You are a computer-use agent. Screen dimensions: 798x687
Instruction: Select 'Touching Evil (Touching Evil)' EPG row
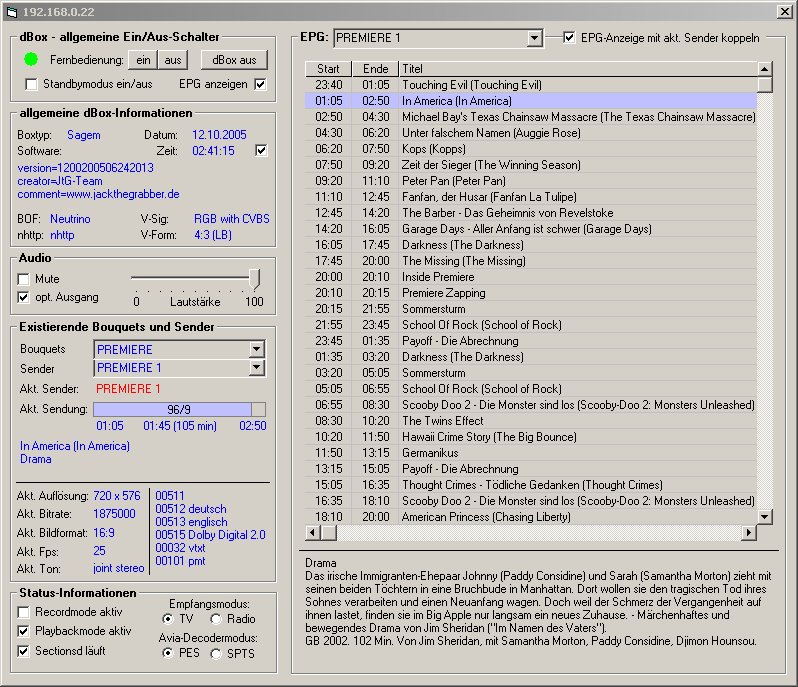click(x=530, y=84)
